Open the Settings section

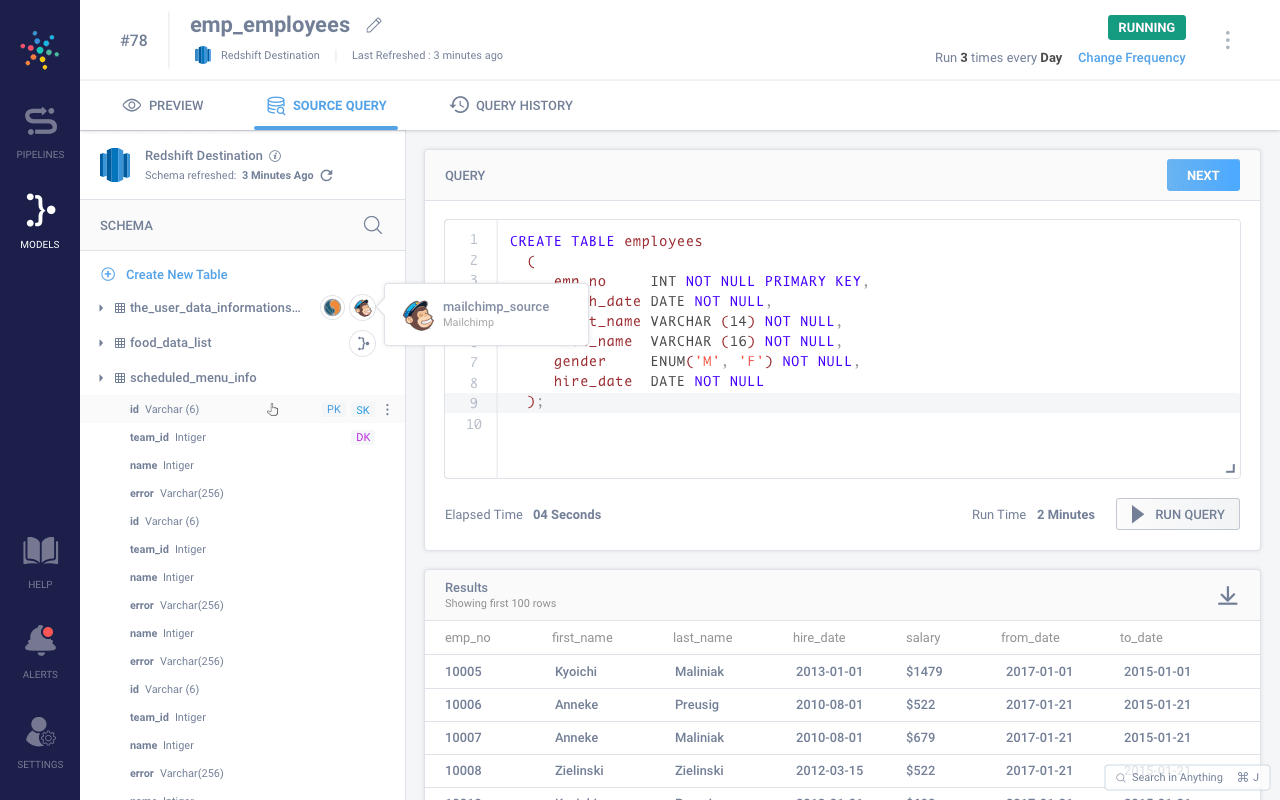click(x=40, y=743)
